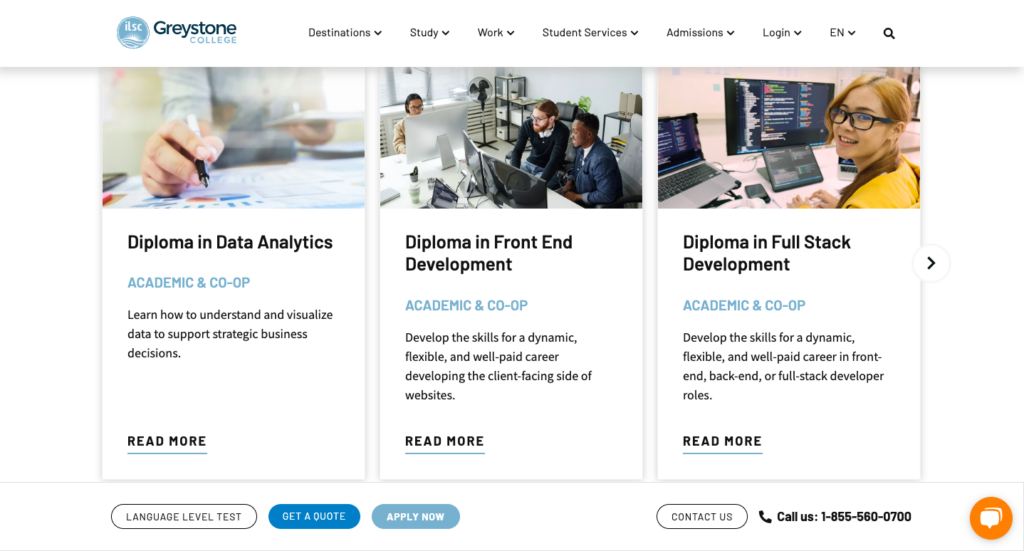Viewport: 1024px width, 551px height.
Task: Click Academic & Co-op under Front End Development
Action: [466, 306]
